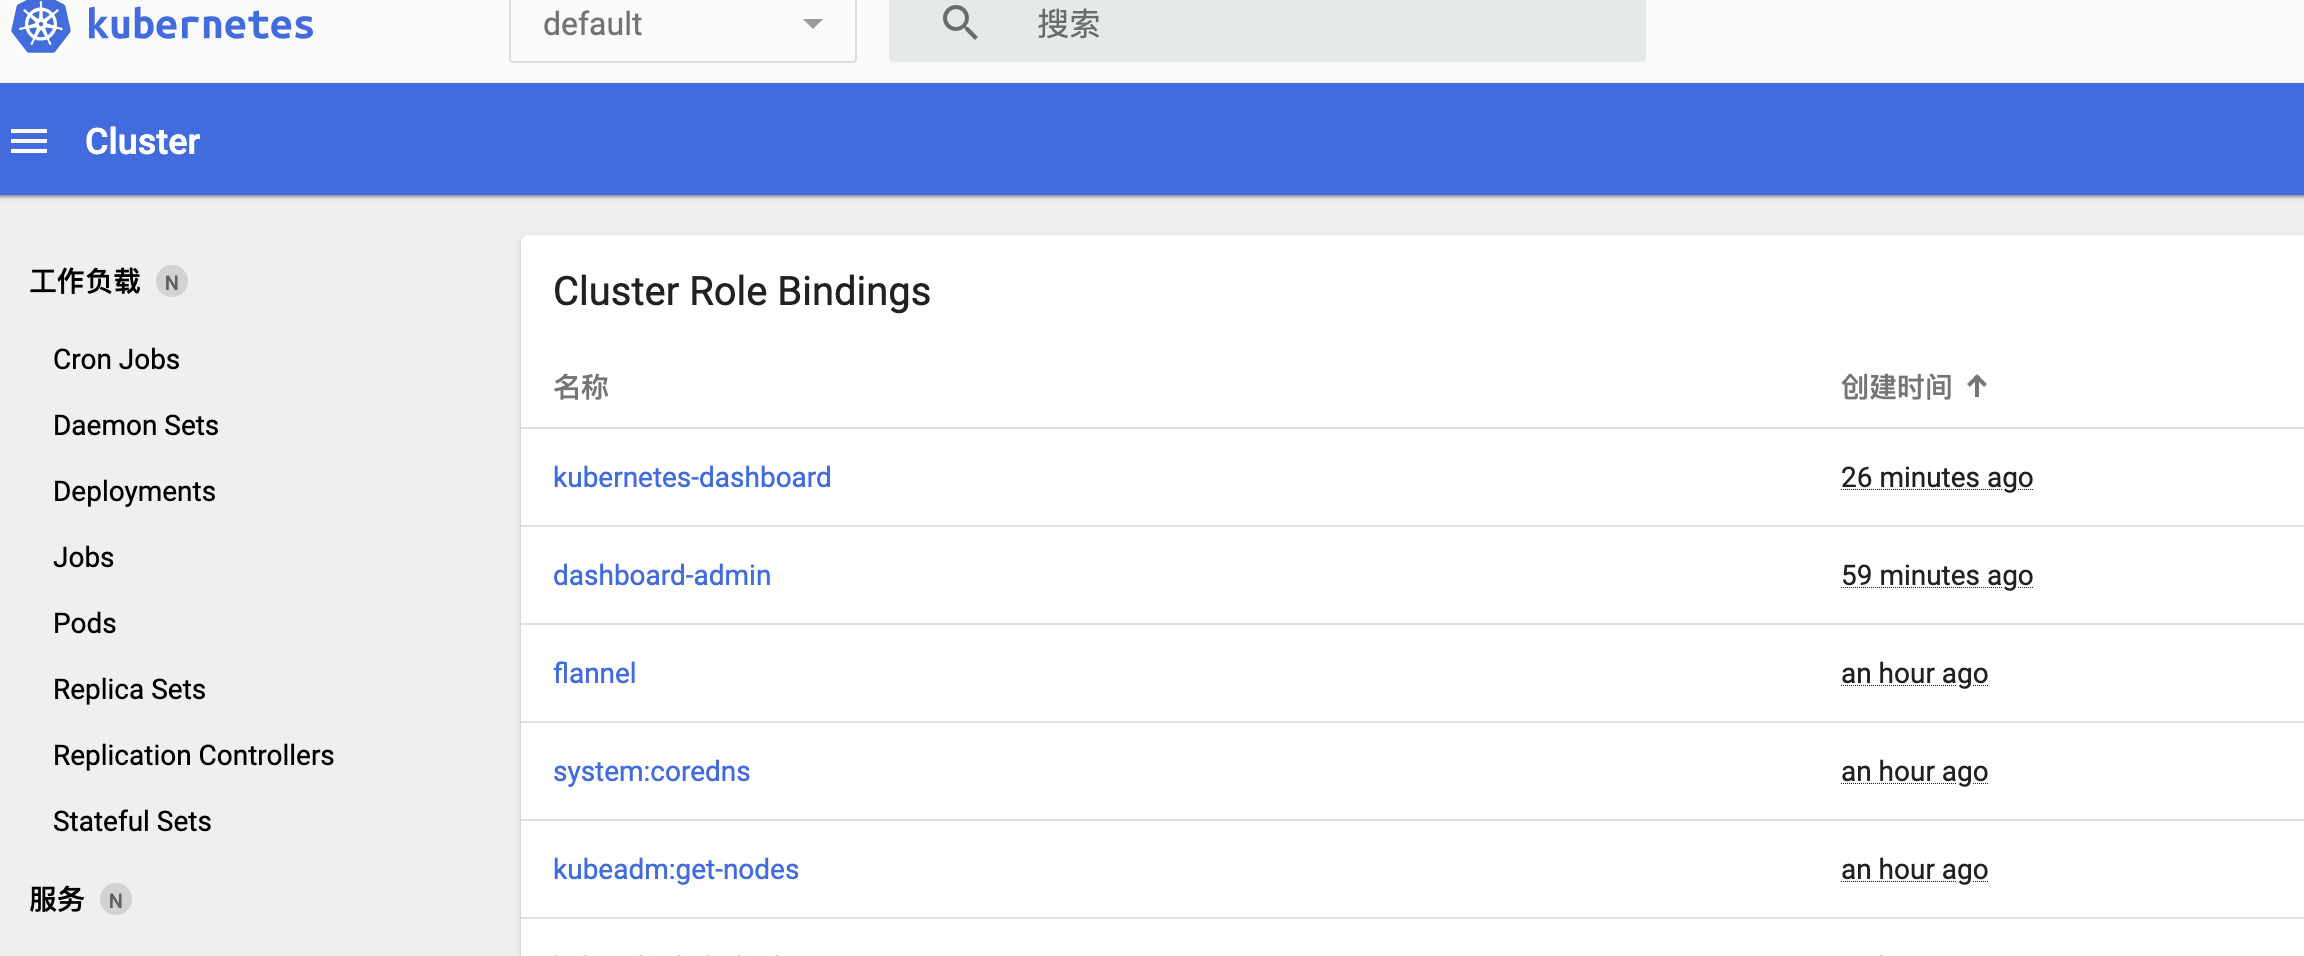Click the N badge beside 工作负载

coord(172,282)
